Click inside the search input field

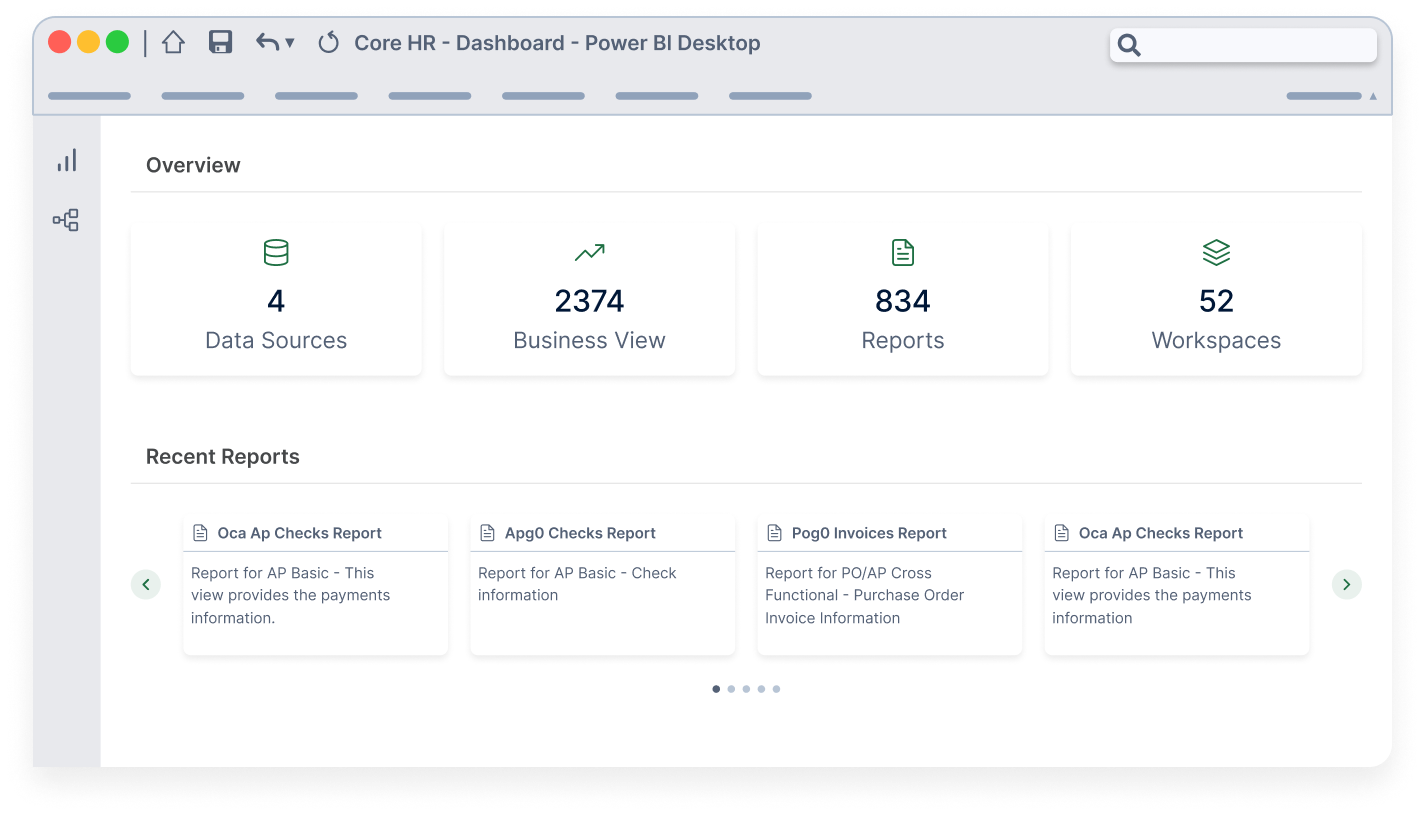(1255, 45)
